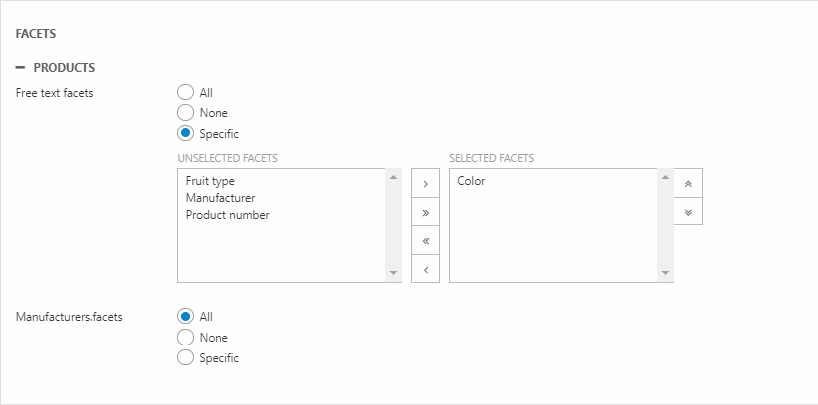This screenshot has width=818, height=405.
Task: Choose None for Manufacturers.facets
Action: (x=185, y=338)
